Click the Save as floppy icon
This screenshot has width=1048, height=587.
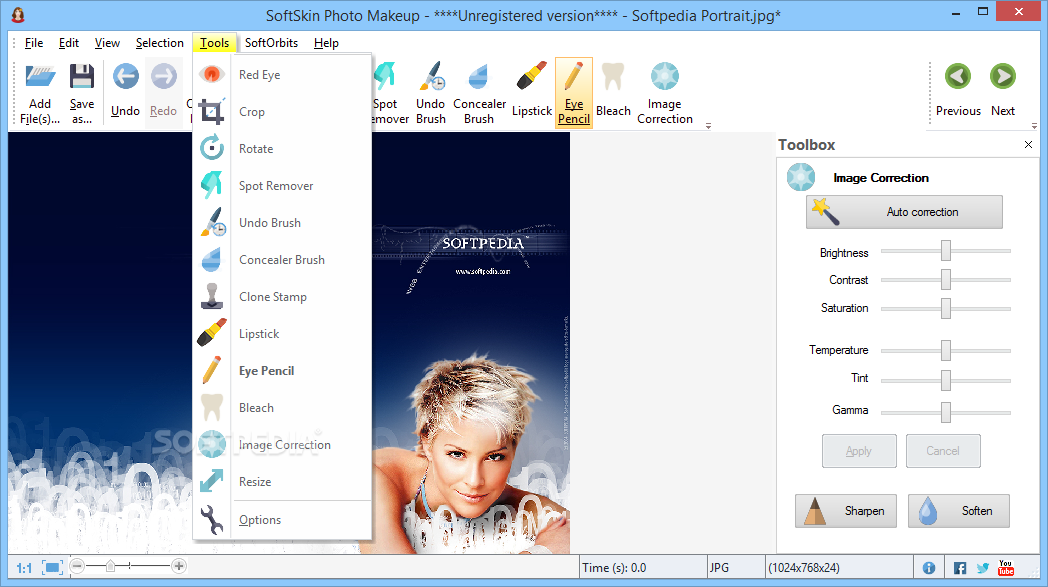(x=82, y=92)
